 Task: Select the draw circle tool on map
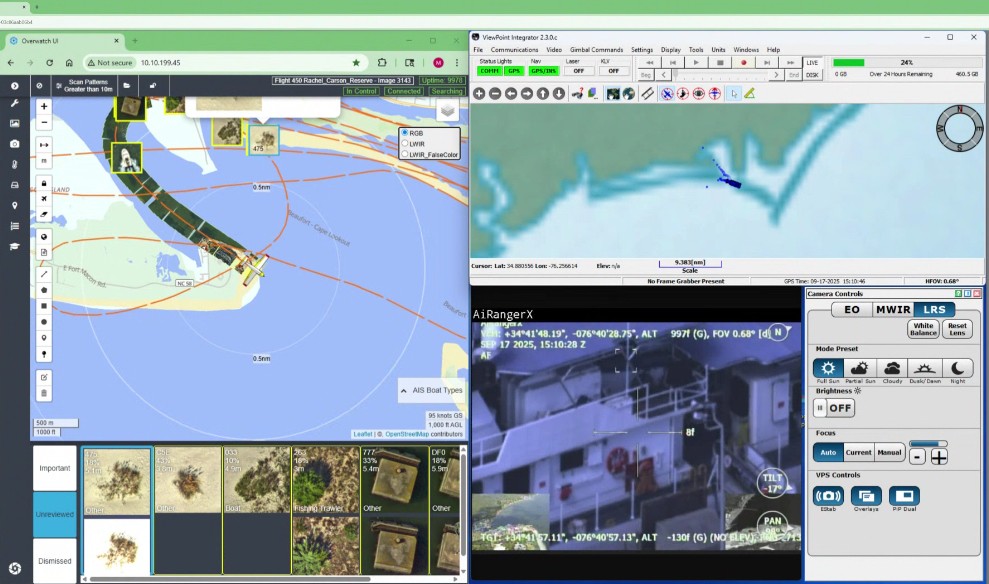(44, 322)
